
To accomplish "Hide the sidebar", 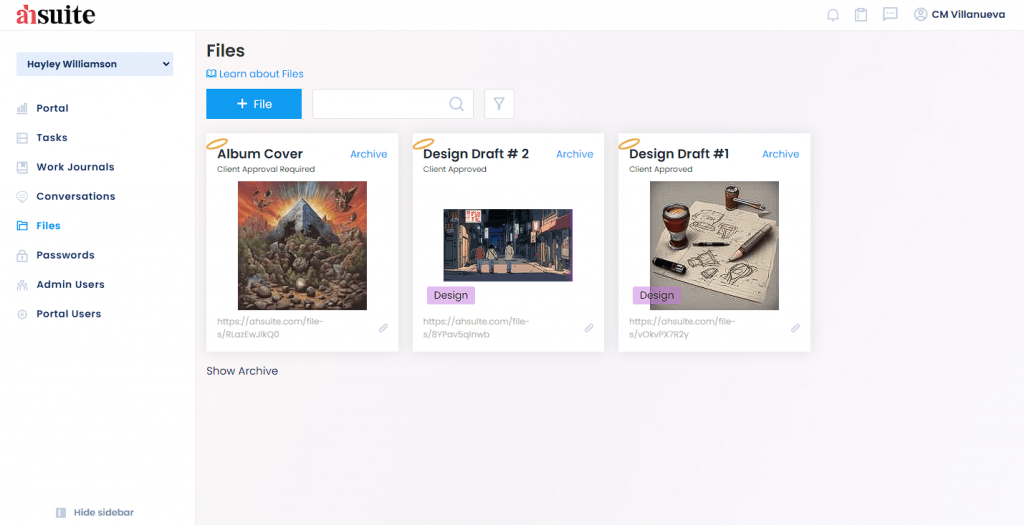I will pyautogui.click(x=95, y=512).
